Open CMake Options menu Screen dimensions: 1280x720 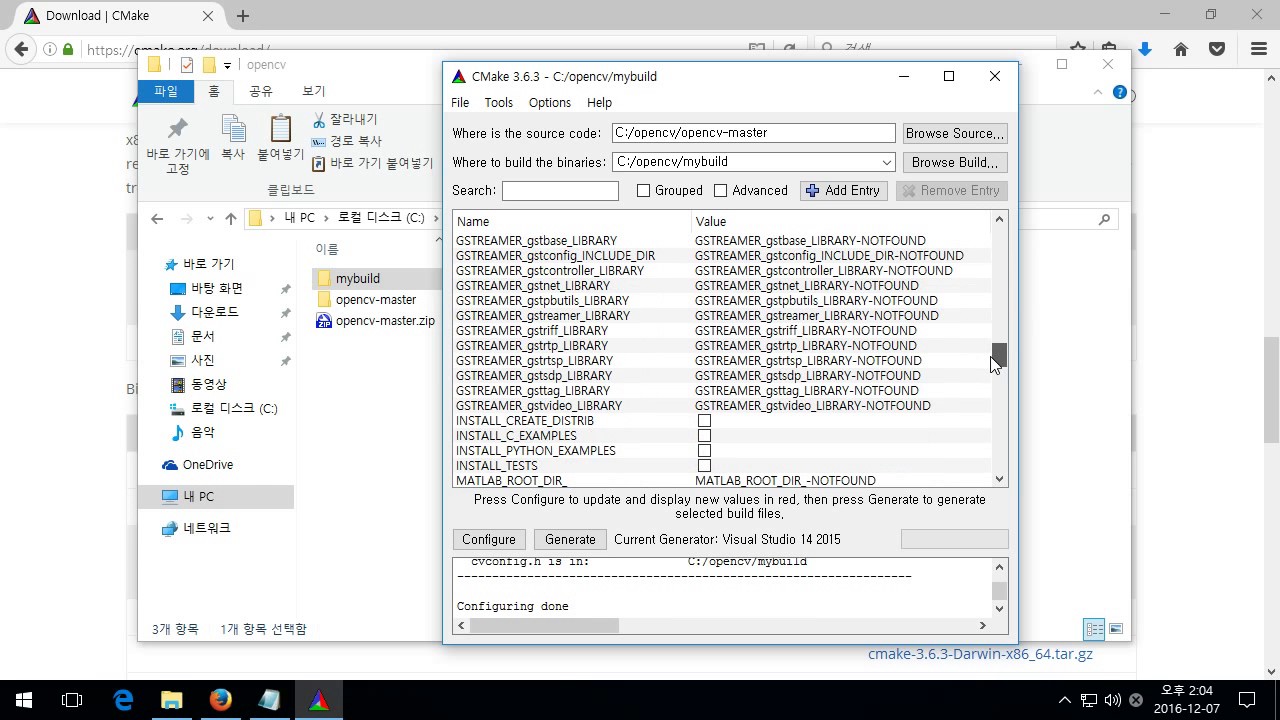point(549,102)
